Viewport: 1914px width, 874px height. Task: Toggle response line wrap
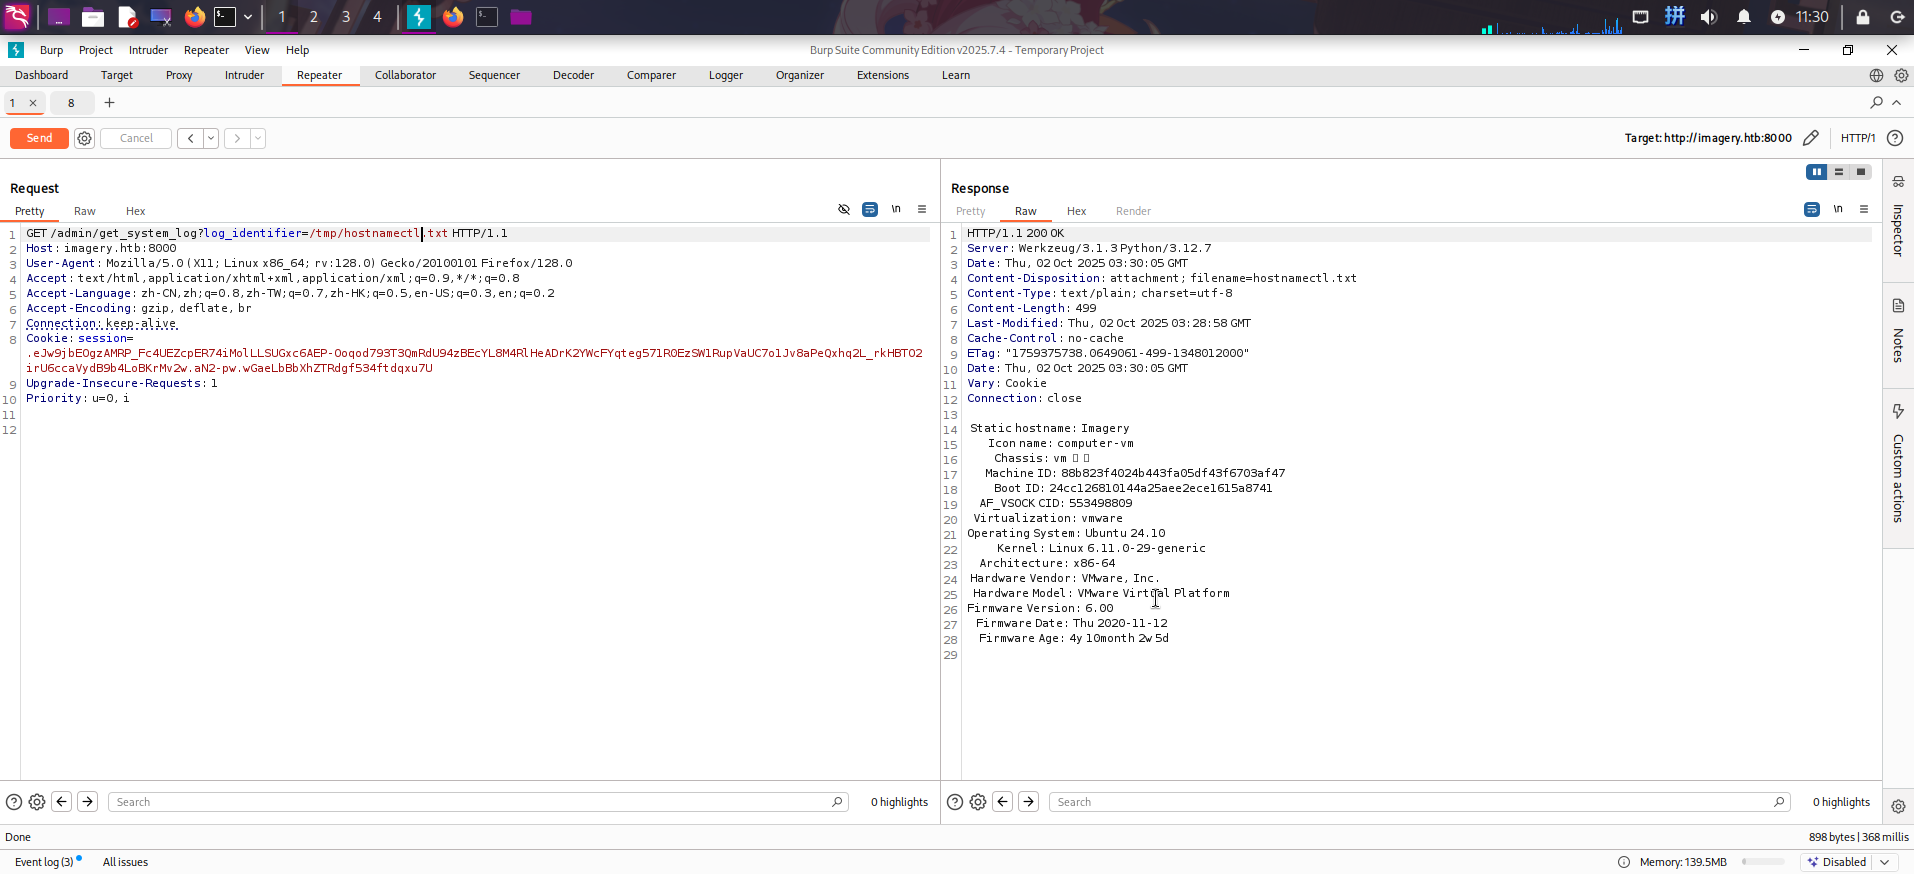[x=1812, y=209]
